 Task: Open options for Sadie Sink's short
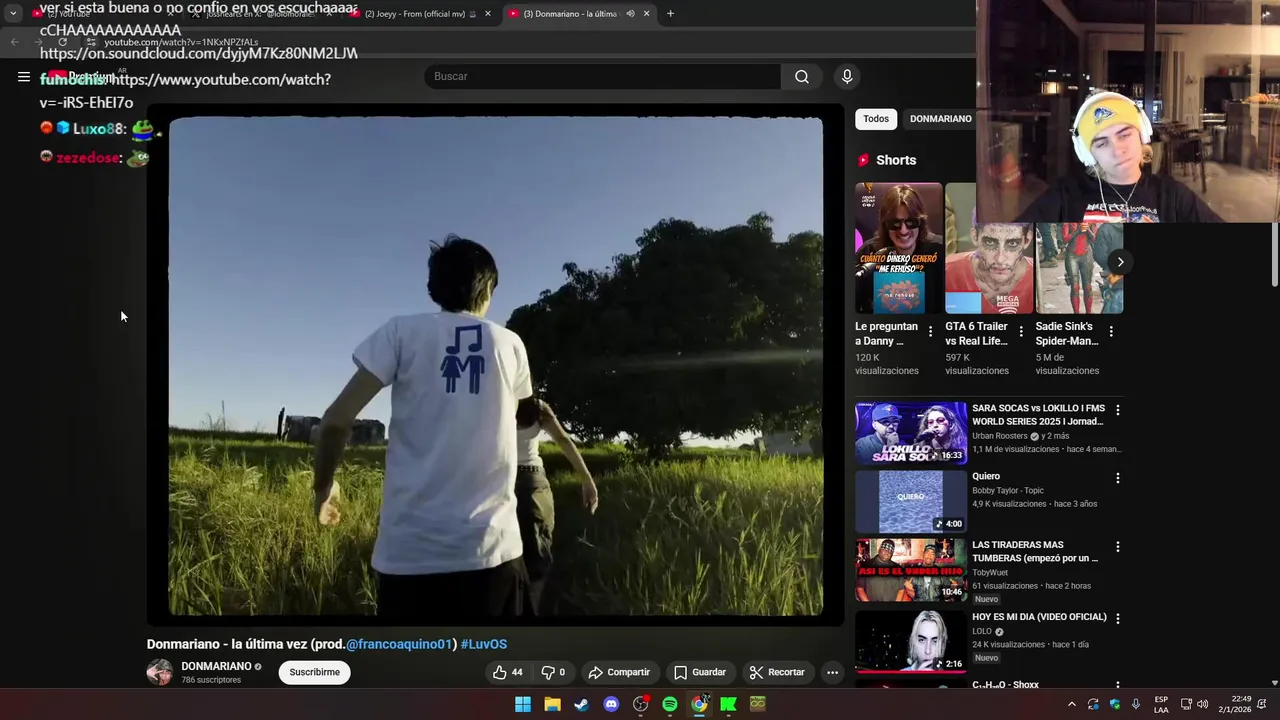click(x=1111, y=331)
